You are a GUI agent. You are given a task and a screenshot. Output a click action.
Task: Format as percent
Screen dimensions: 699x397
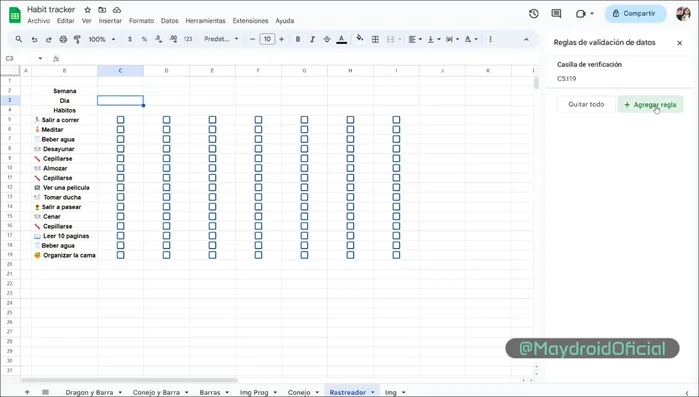point(144,39)
